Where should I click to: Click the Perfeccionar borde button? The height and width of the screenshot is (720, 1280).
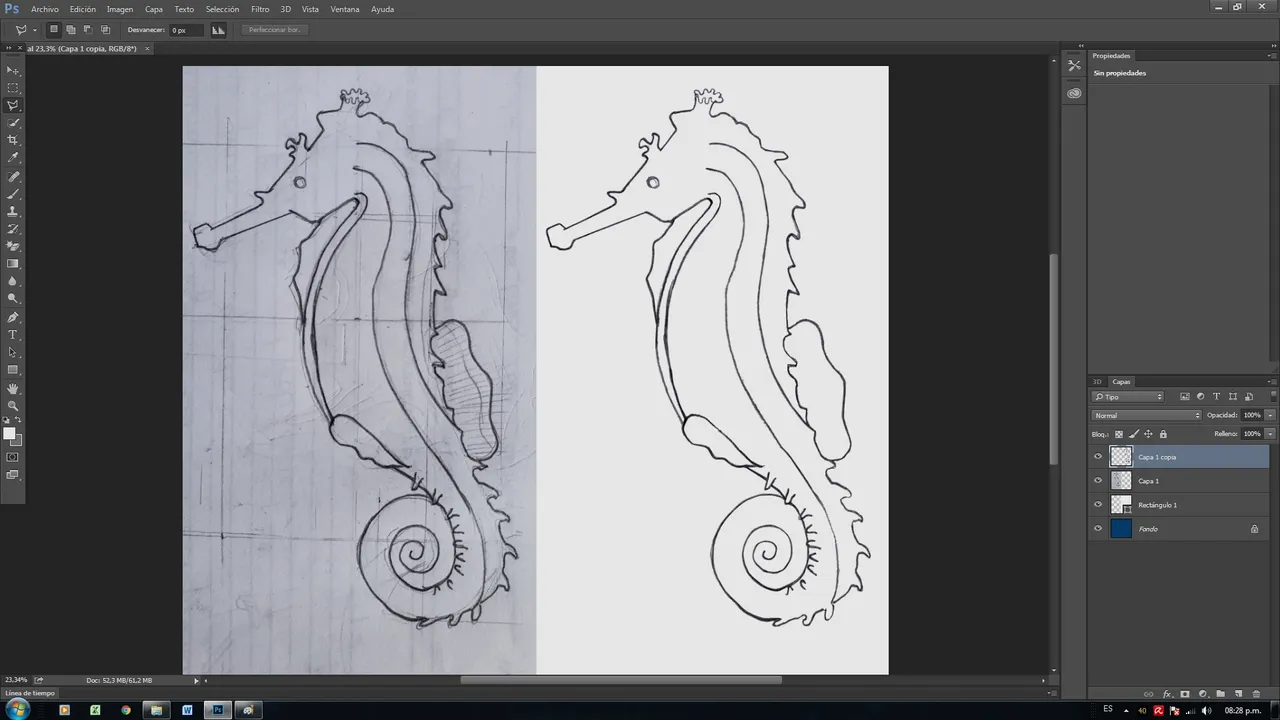click(x=274, y=30)
